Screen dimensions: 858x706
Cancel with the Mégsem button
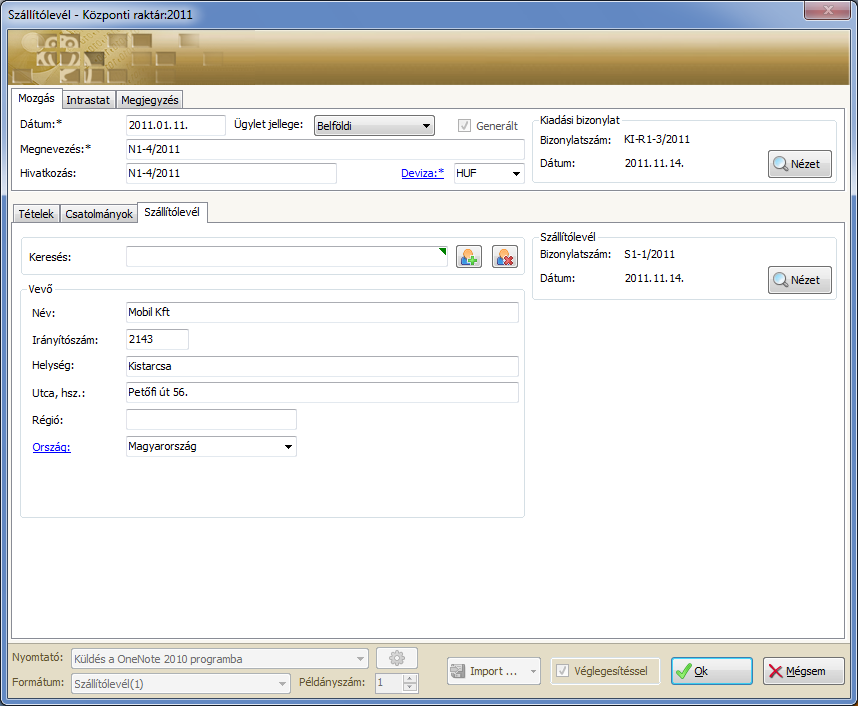[x=803, y=671]
